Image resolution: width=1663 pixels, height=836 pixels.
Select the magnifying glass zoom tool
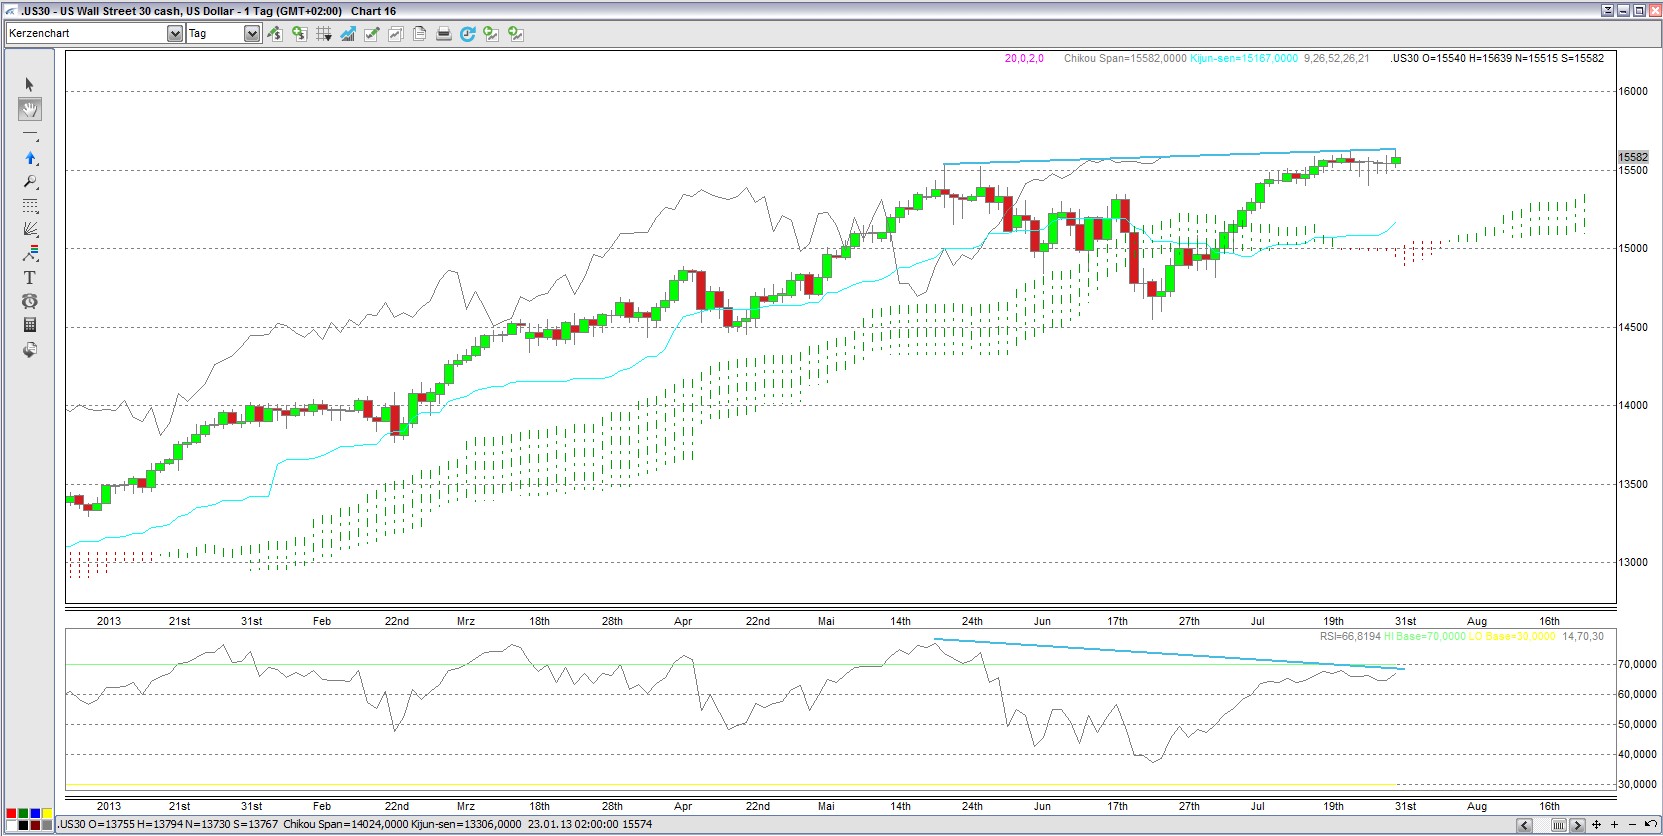(29, 182)
